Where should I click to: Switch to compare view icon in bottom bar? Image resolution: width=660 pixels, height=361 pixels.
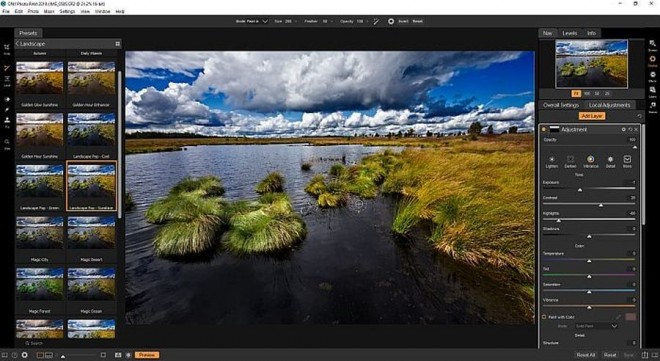49,355
